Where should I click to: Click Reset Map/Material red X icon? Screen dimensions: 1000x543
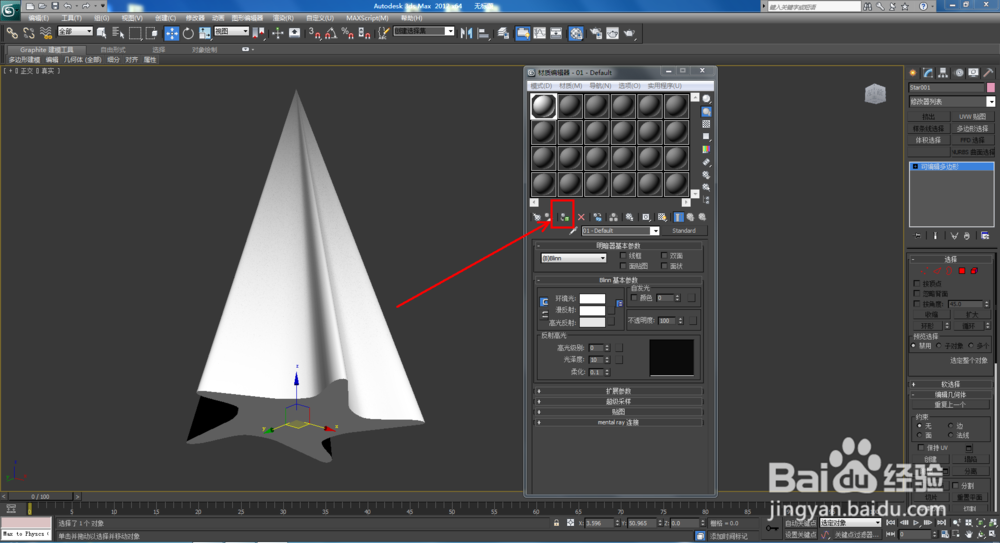tap(581, 218)
